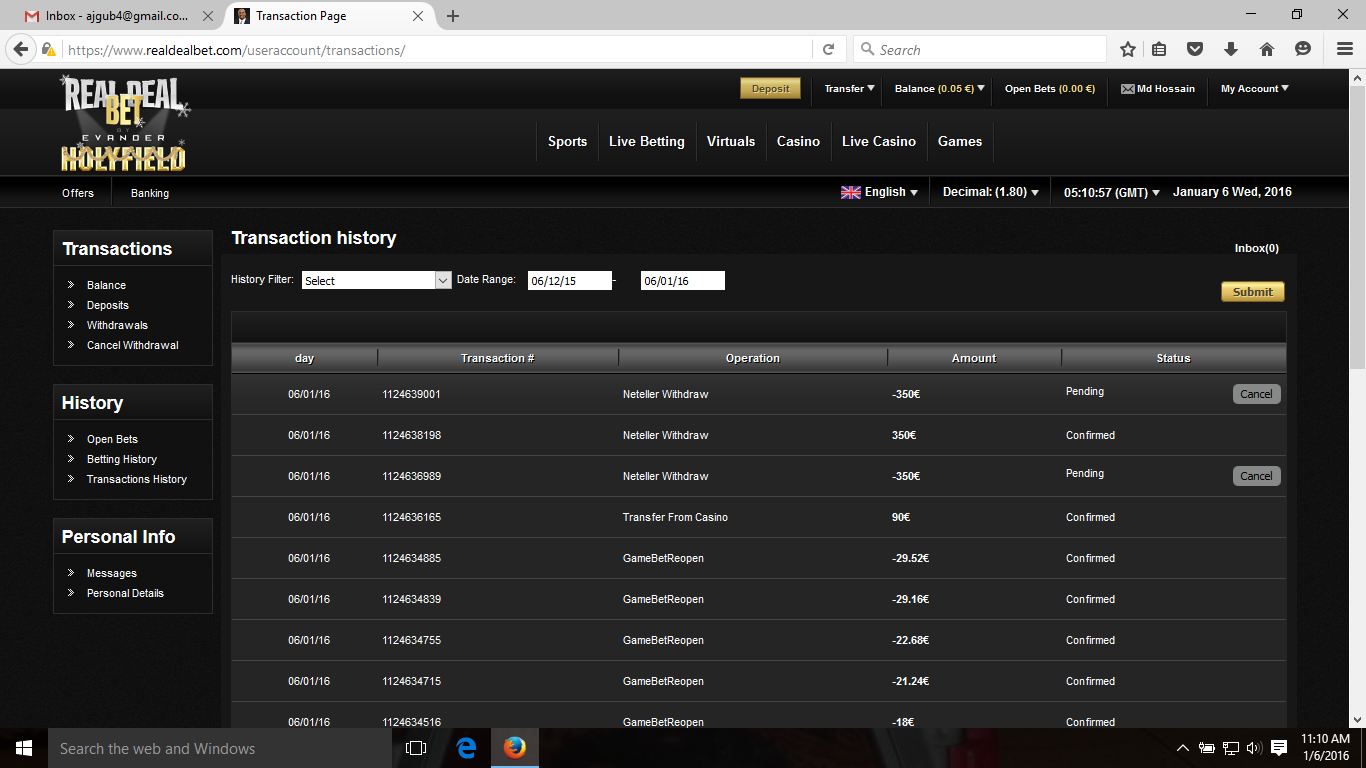
Task: Click the end date field 06/01/16
Action: click(682, 281)
